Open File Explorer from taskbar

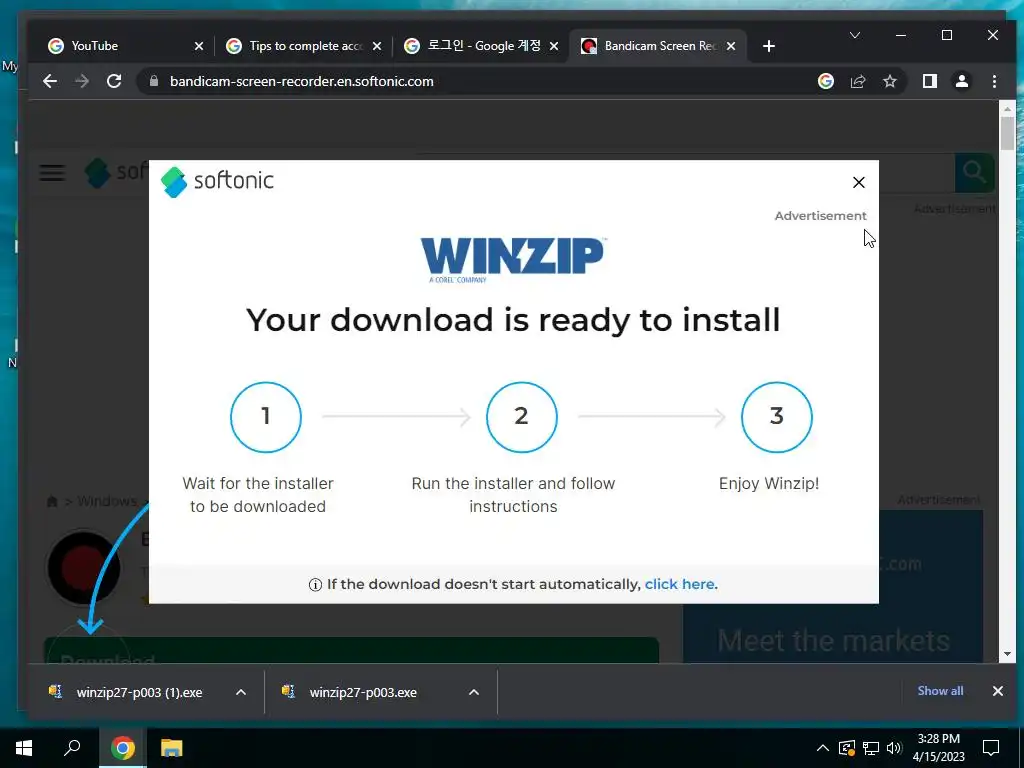coord(171,748)
